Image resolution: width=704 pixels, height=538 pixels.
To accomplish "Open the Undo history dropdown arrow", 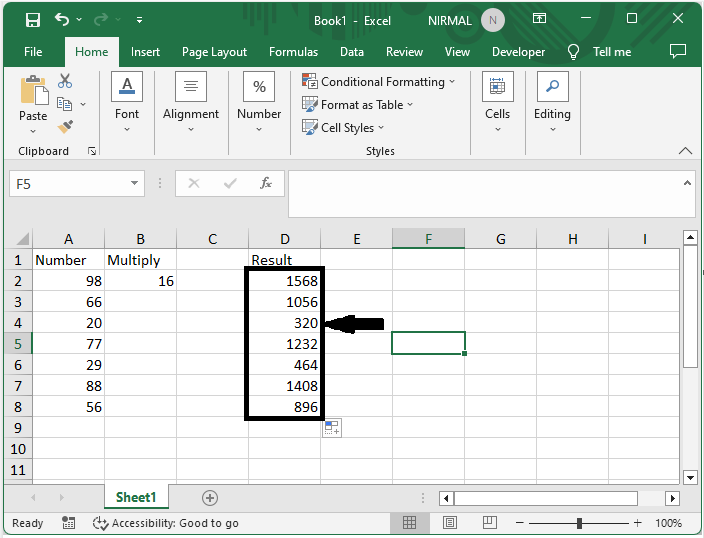I will pos(79,19).
